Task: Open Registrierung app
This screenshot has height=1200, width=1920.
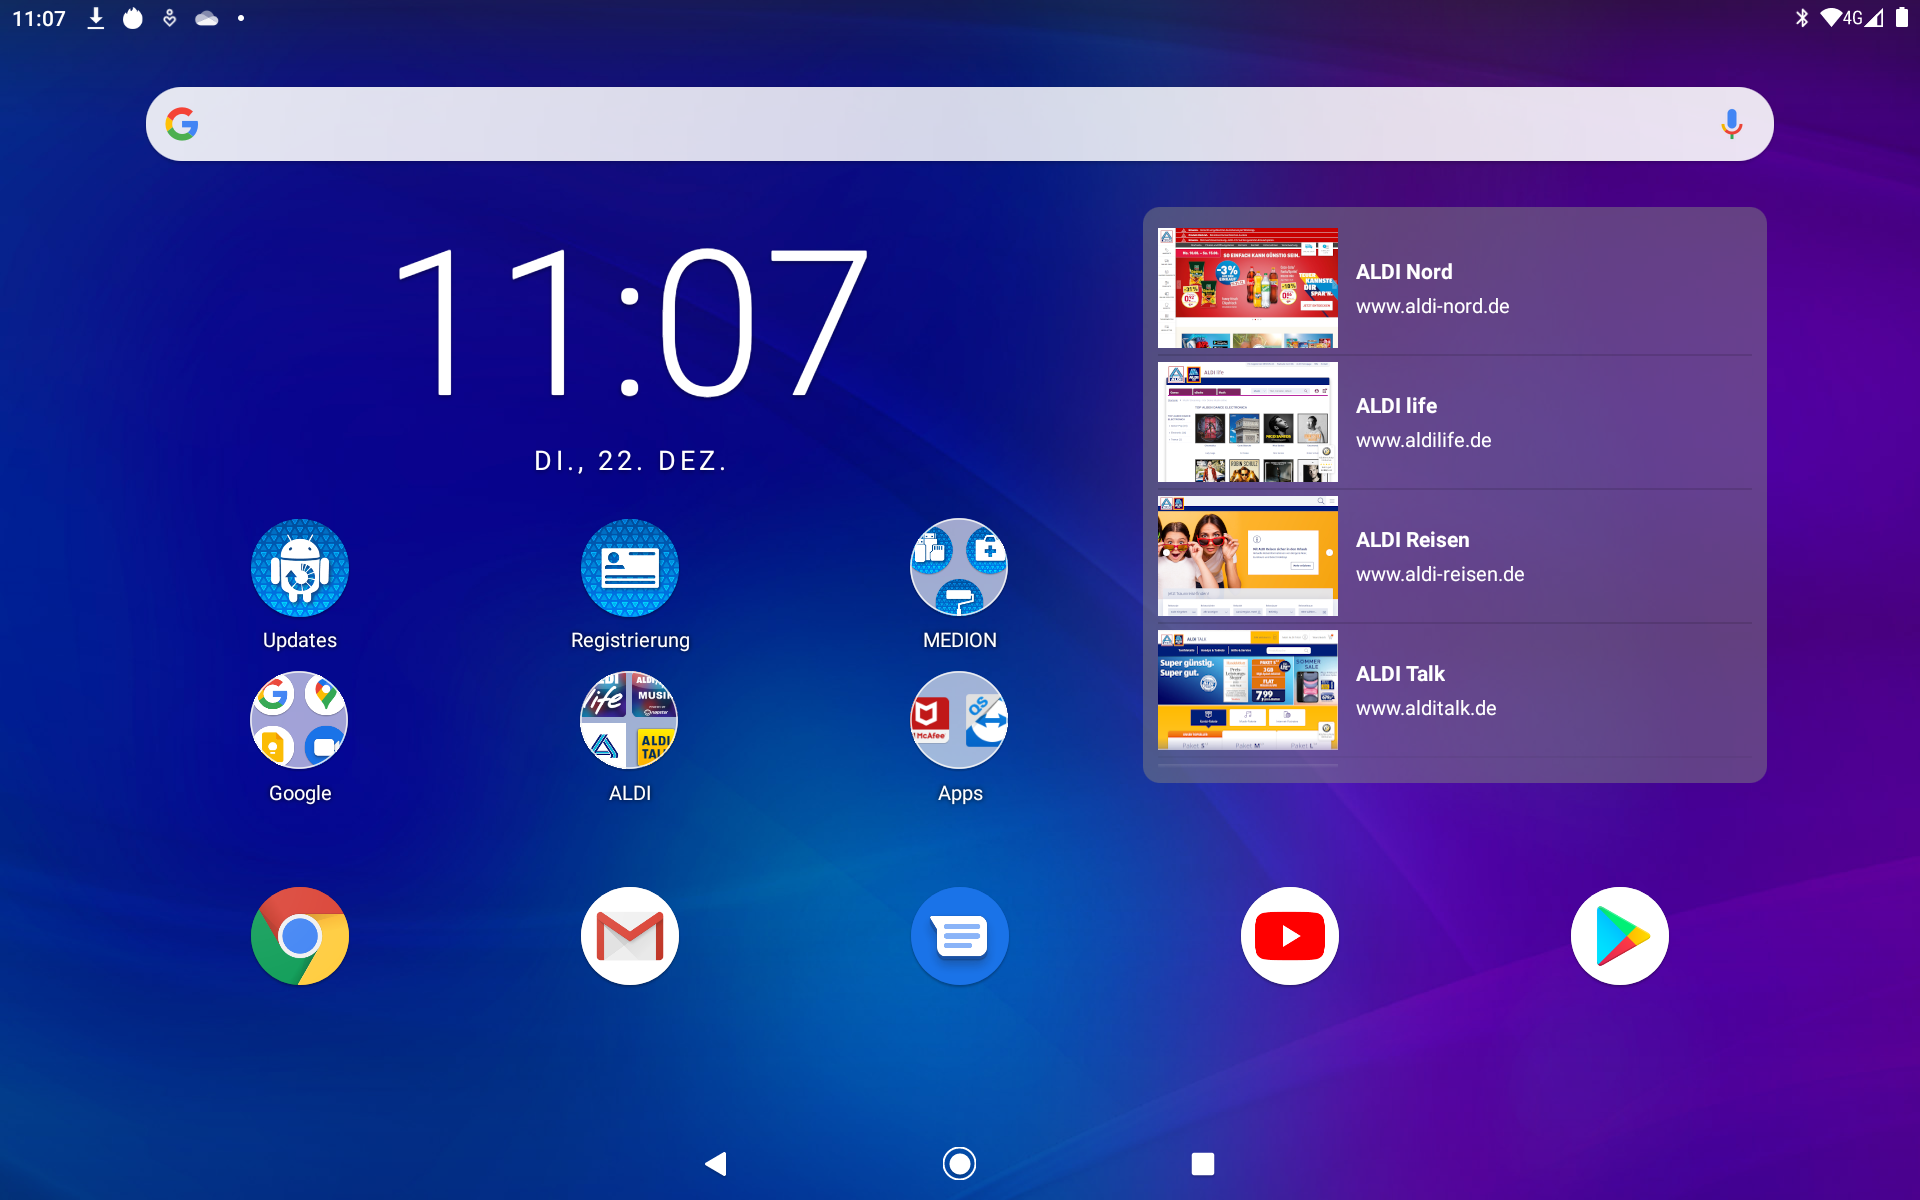Action: tap(628, 567)
